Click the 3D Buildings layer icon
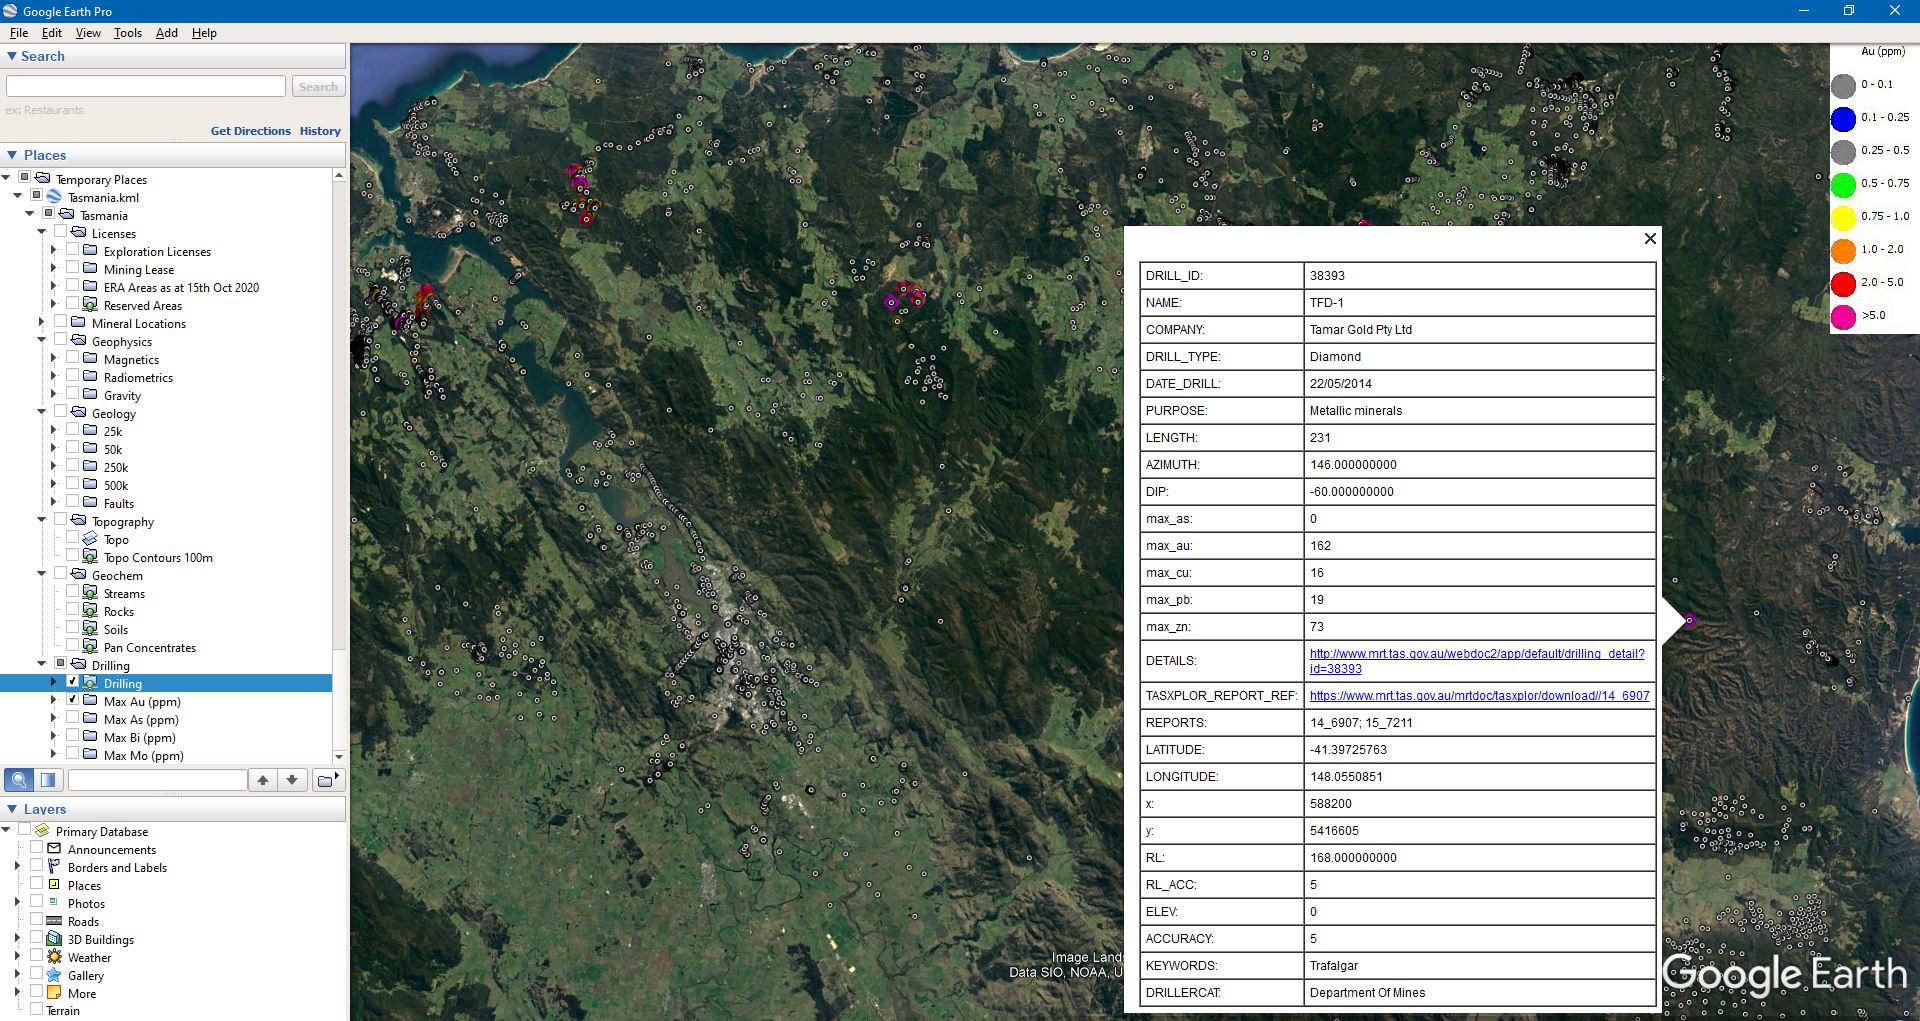 click(x=54, y=939)
